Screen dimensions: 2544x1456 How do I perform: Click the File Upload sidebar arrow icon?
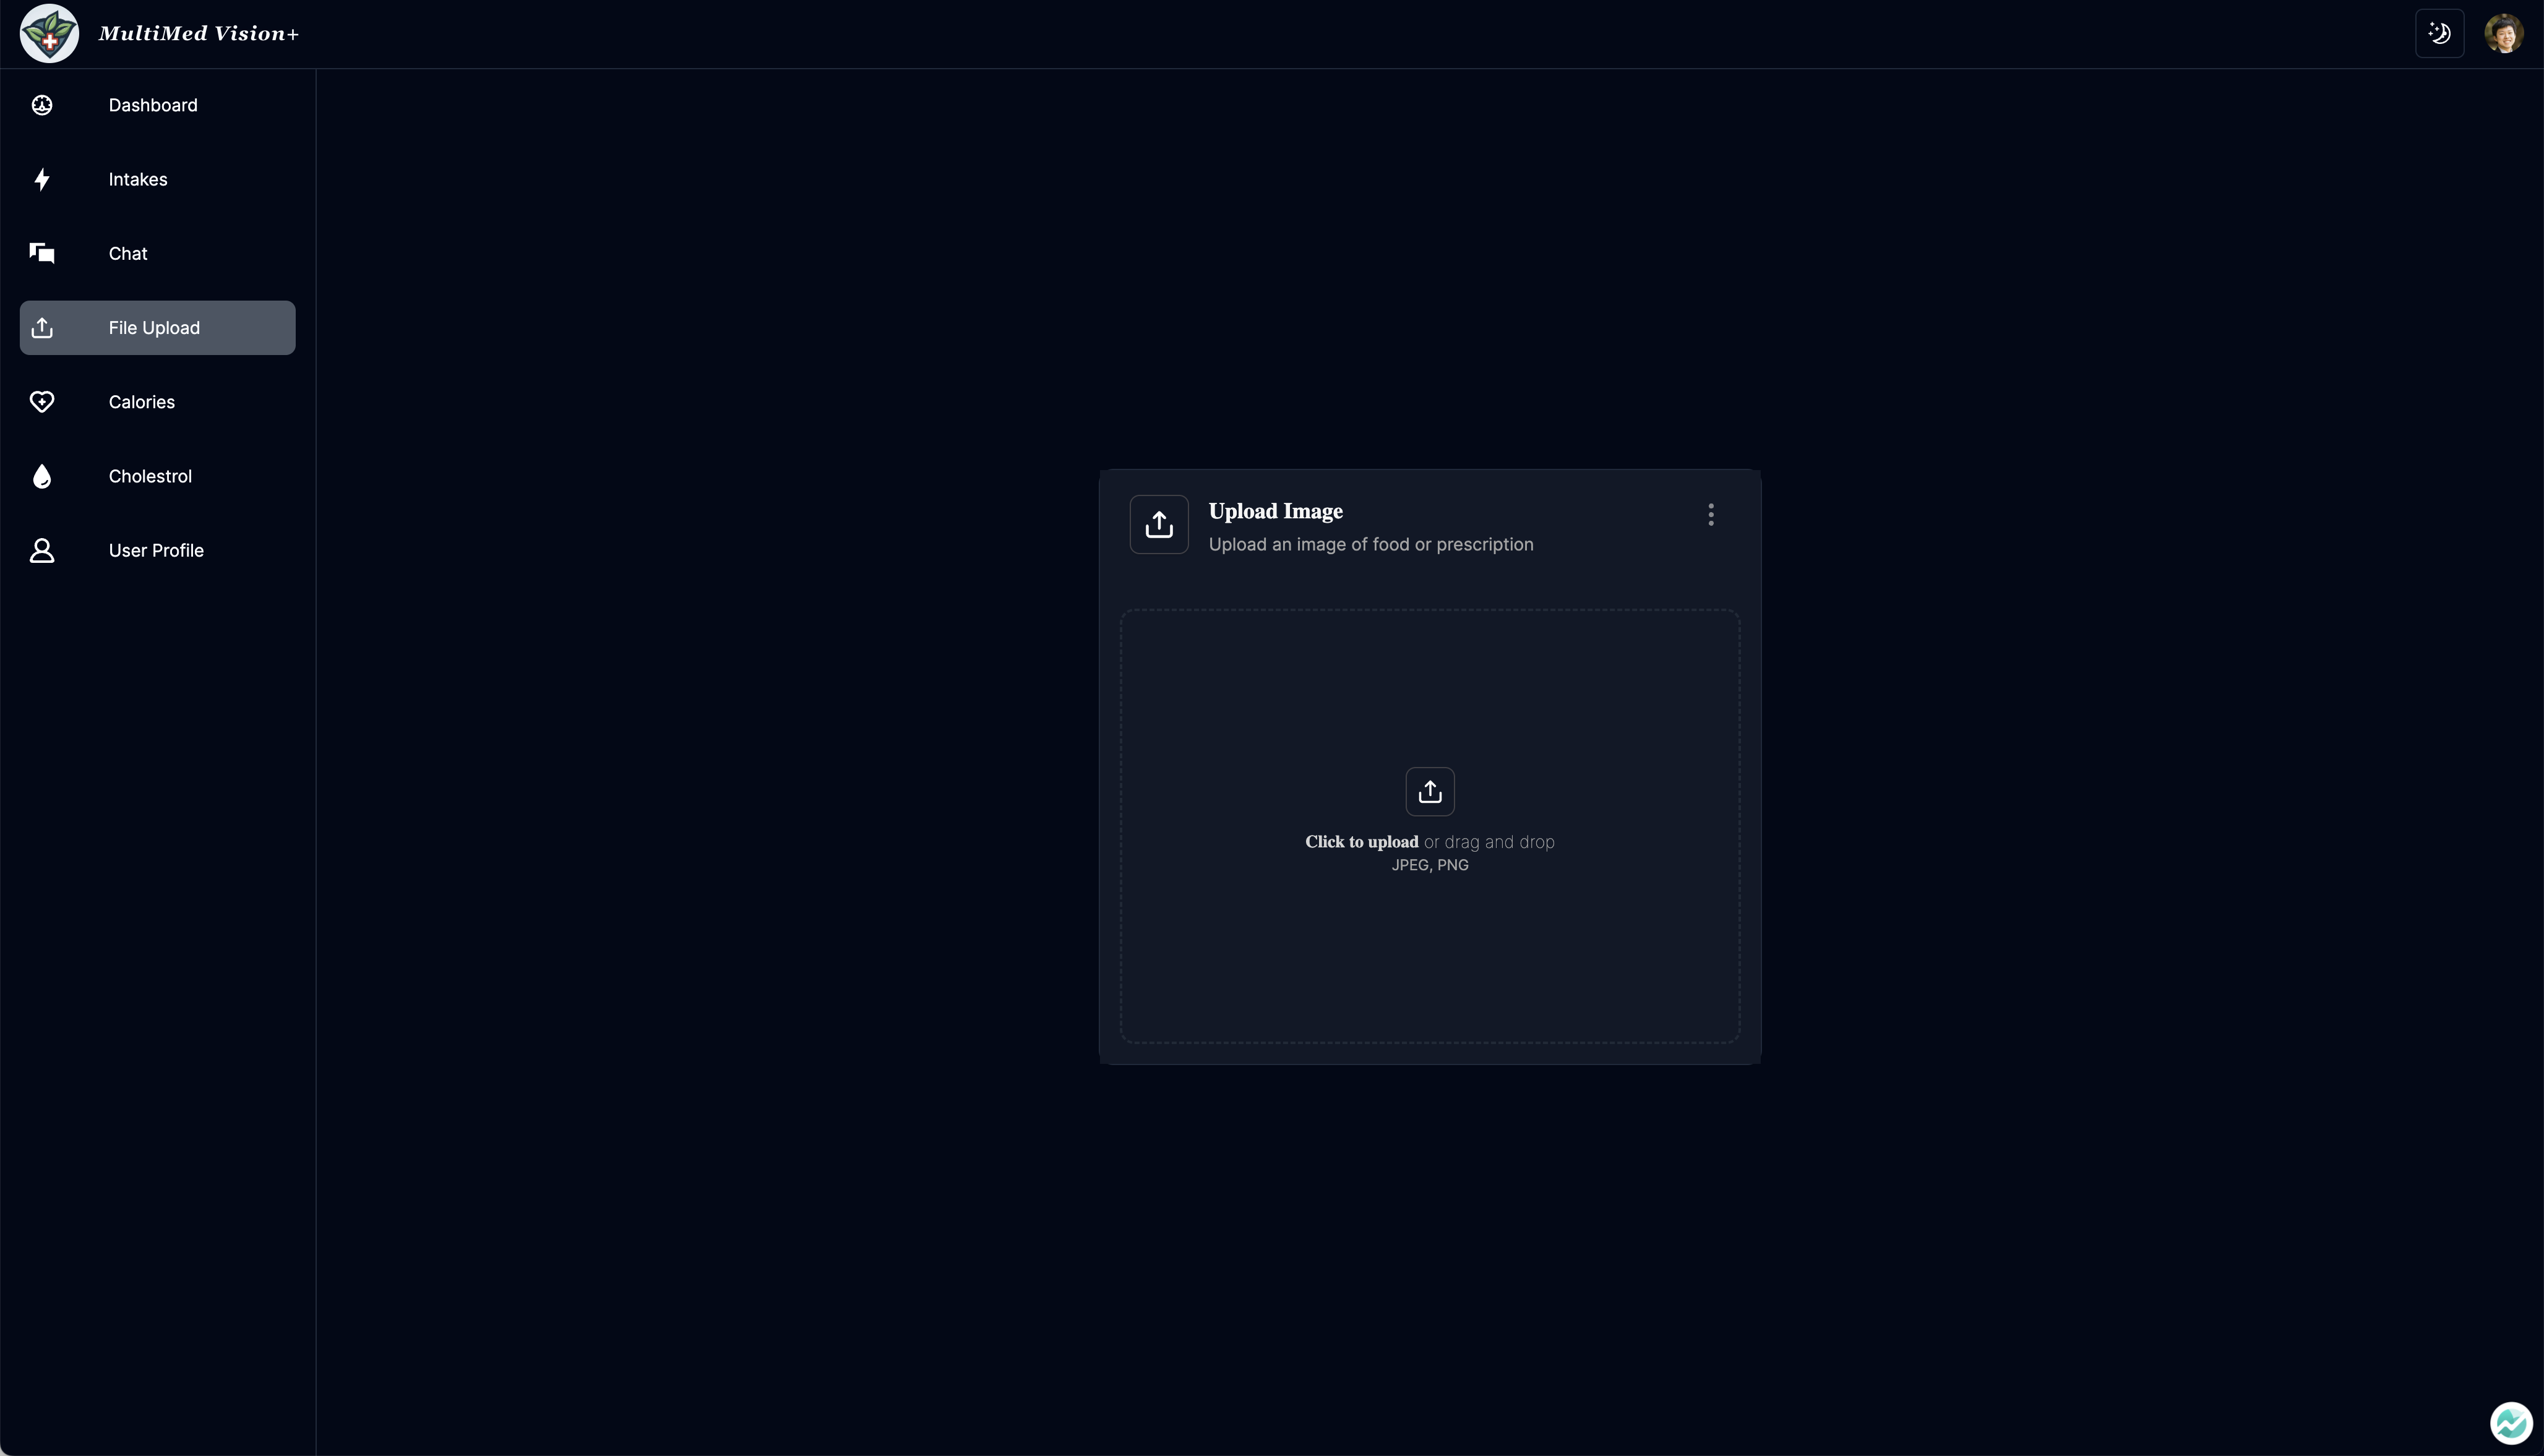tap(42, 328)
